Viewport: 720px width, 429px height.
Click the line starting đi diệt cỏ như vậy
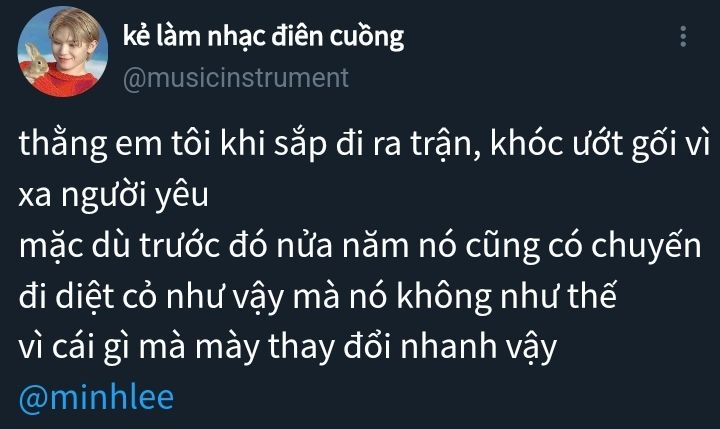tap(317, 296)
